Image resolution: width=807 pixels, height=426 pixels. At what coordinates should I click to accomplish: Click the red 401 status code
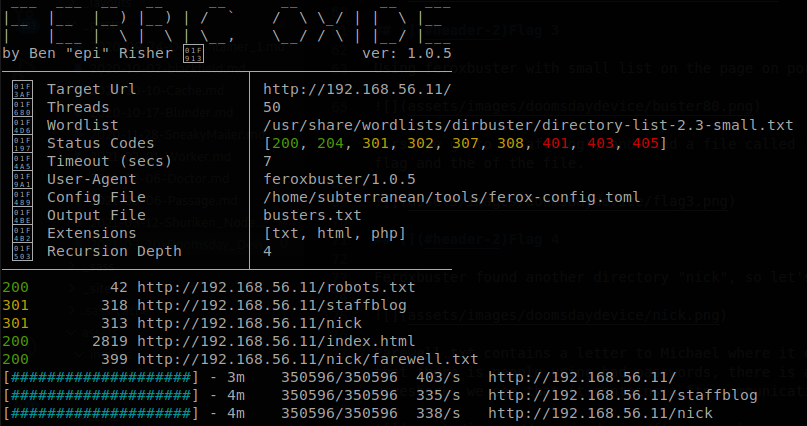(x=555, y=144)
